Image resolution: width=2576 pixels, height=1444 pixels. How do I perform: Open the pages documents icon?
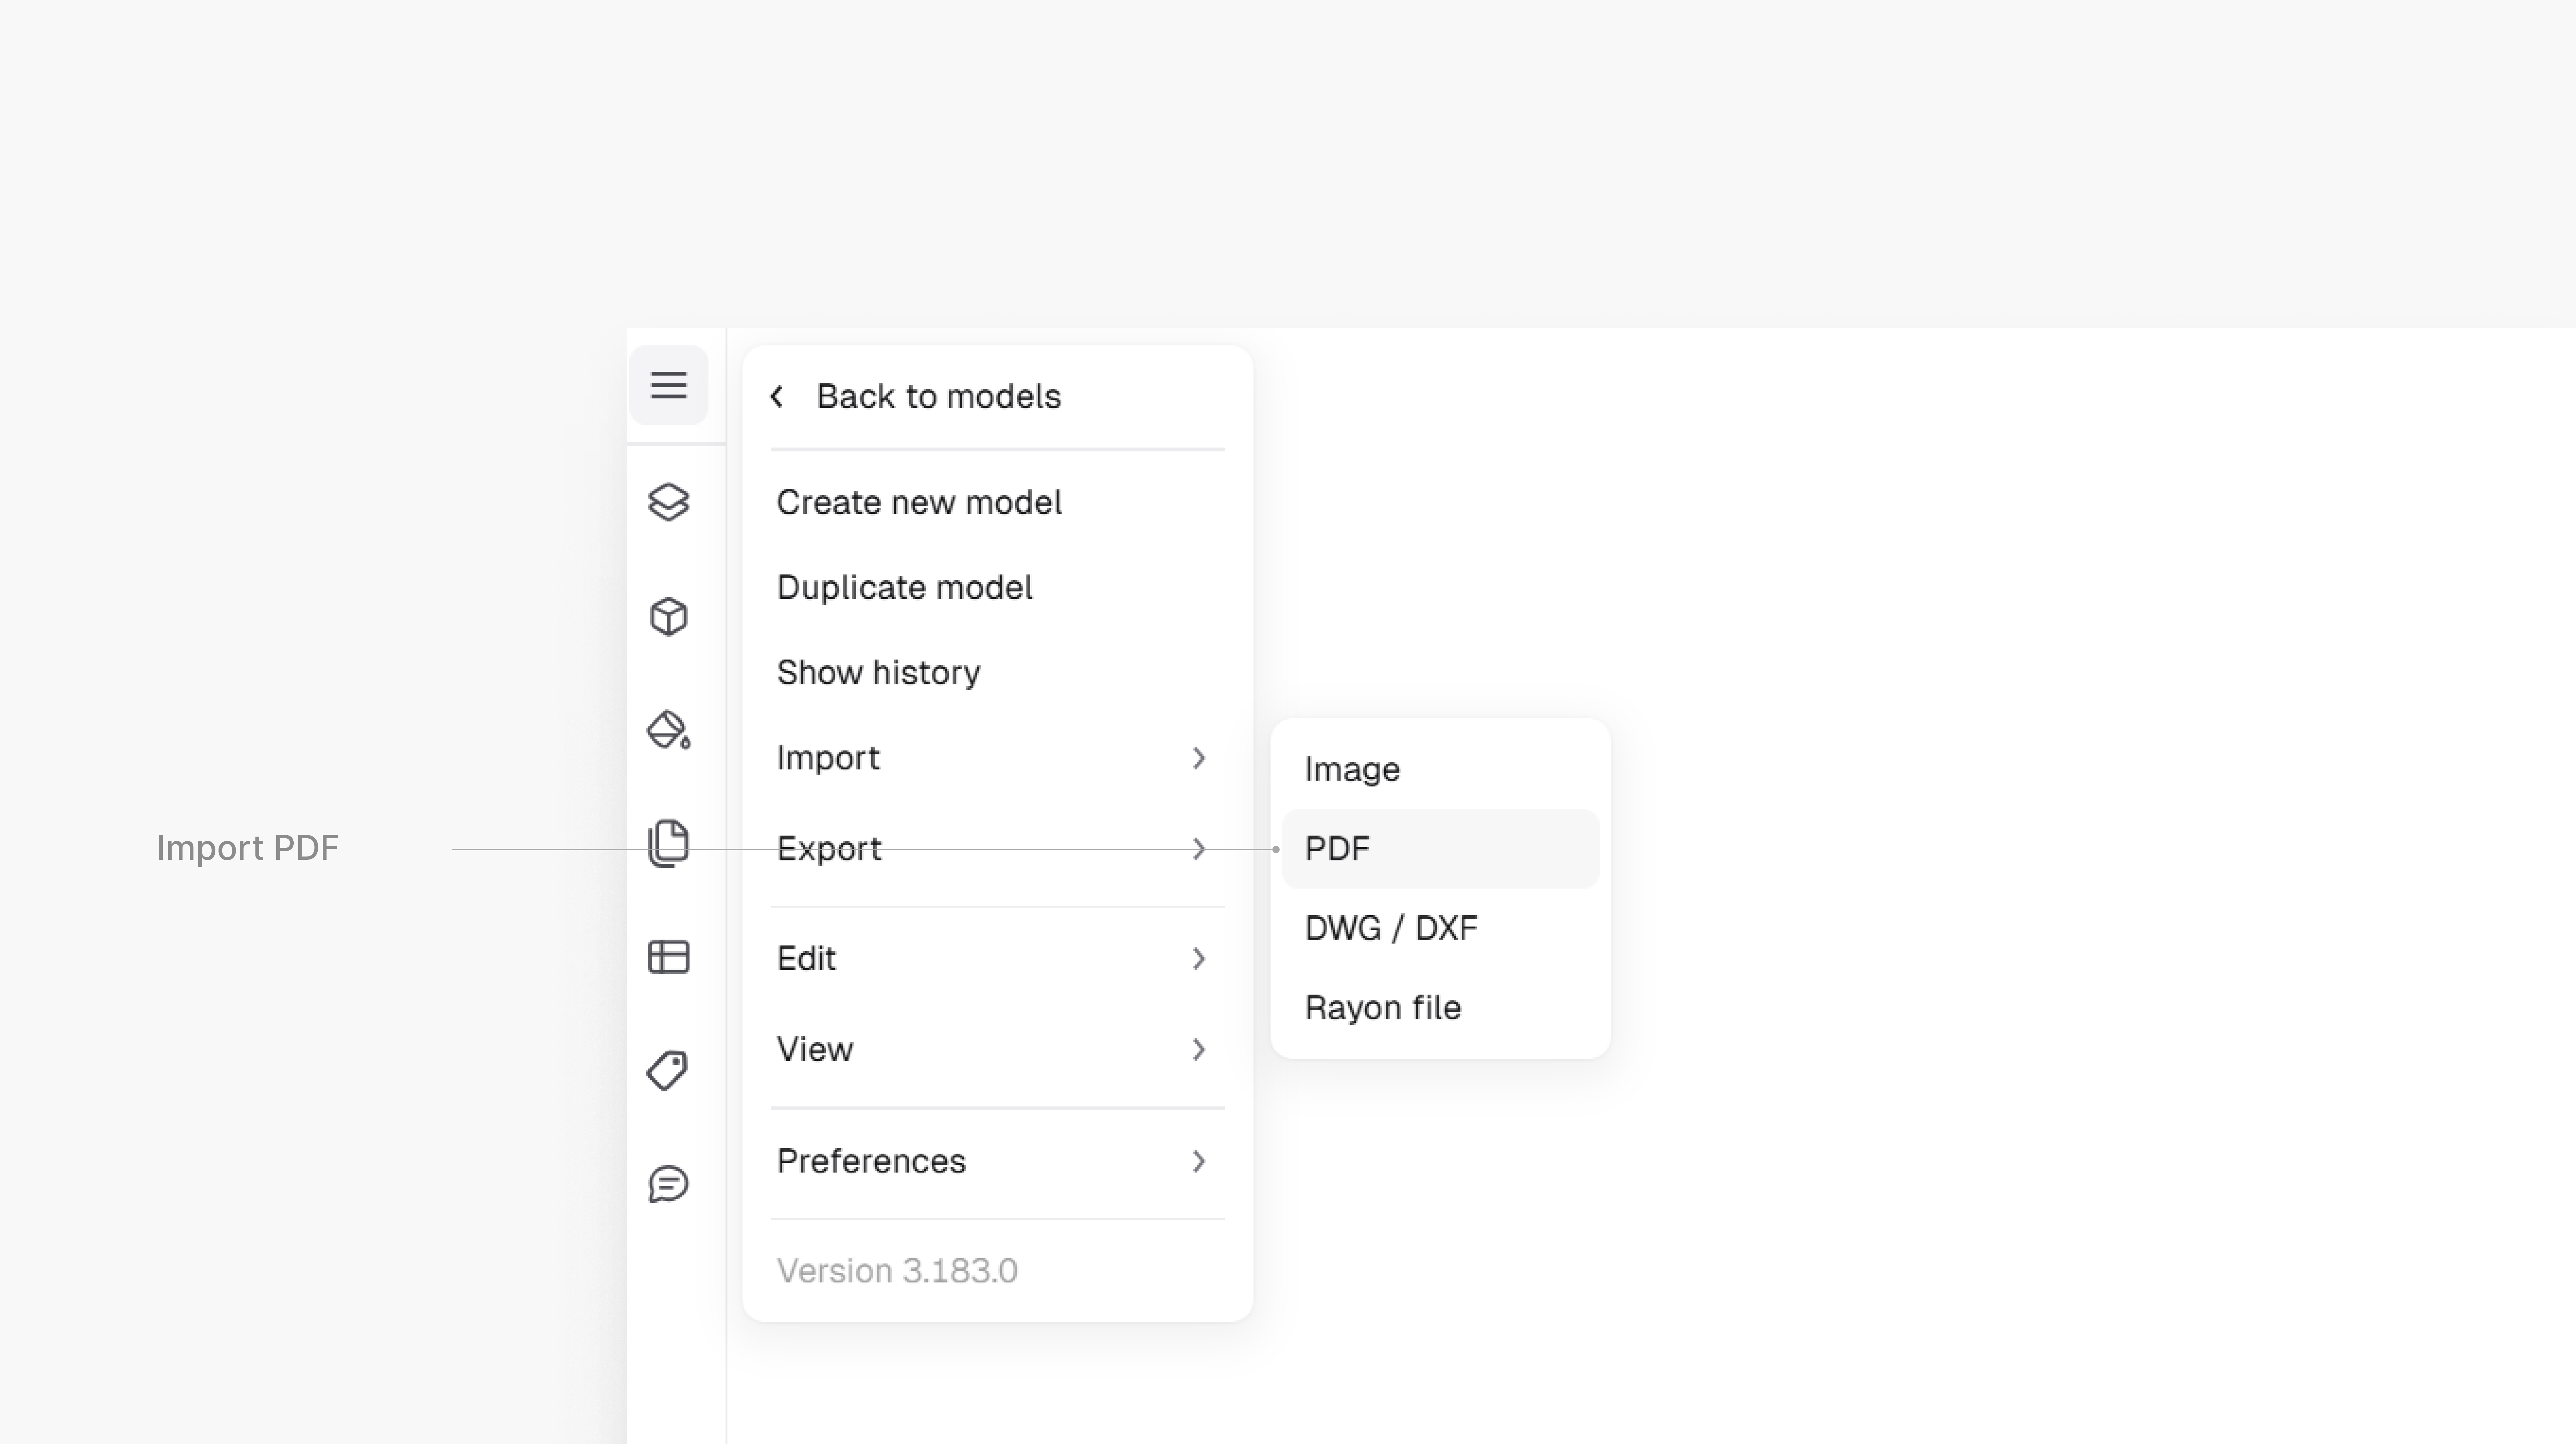[668, 843]
